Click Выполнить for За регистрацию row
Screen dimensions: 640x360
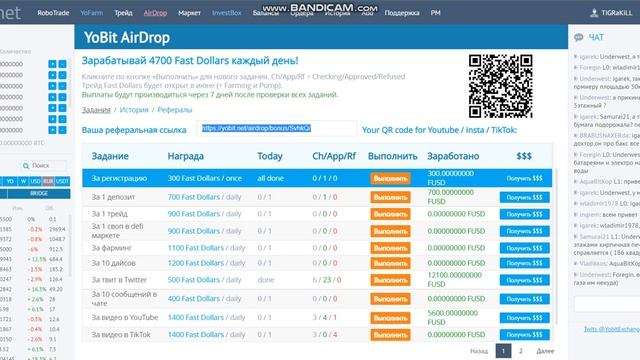390,179
